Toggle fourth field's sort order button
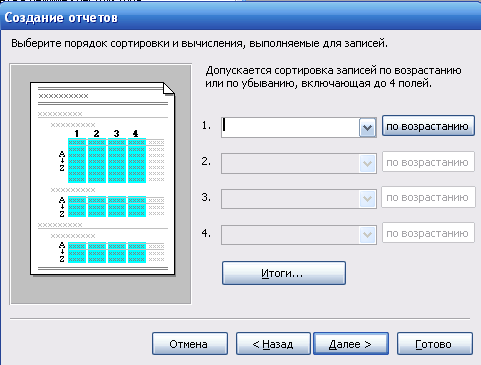The image size is (481, 365). tap(428, 233)
